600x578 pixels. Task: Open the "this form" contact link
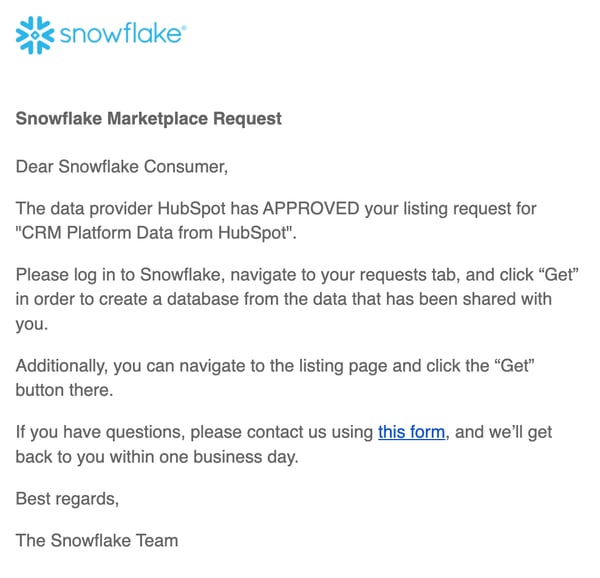411,432
